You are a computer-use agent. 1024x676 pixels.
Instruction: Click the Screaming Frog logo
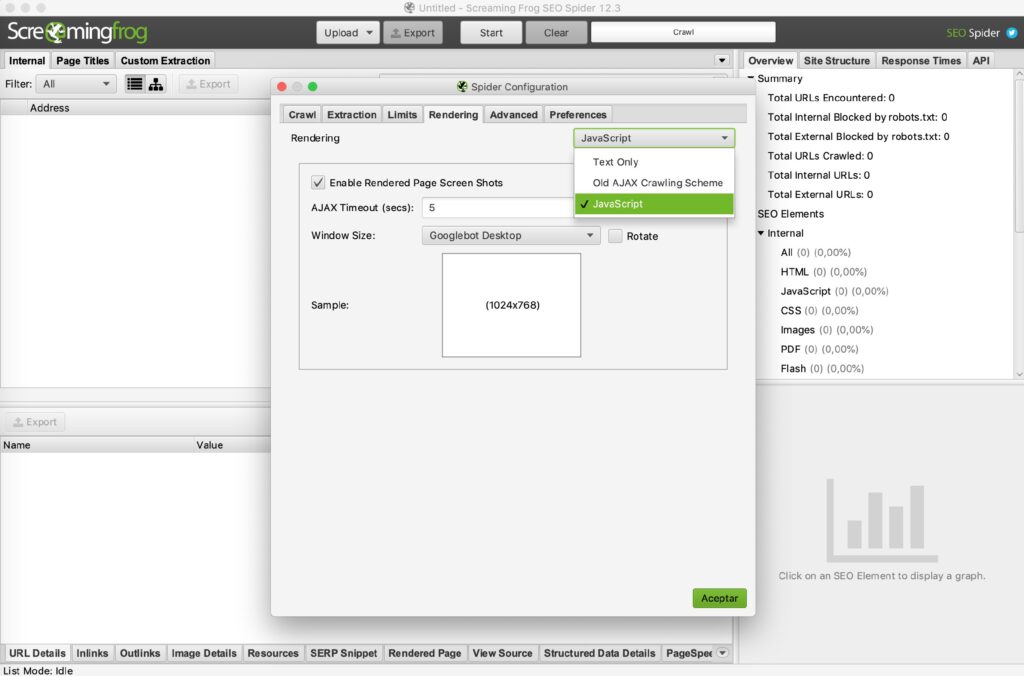77,32
